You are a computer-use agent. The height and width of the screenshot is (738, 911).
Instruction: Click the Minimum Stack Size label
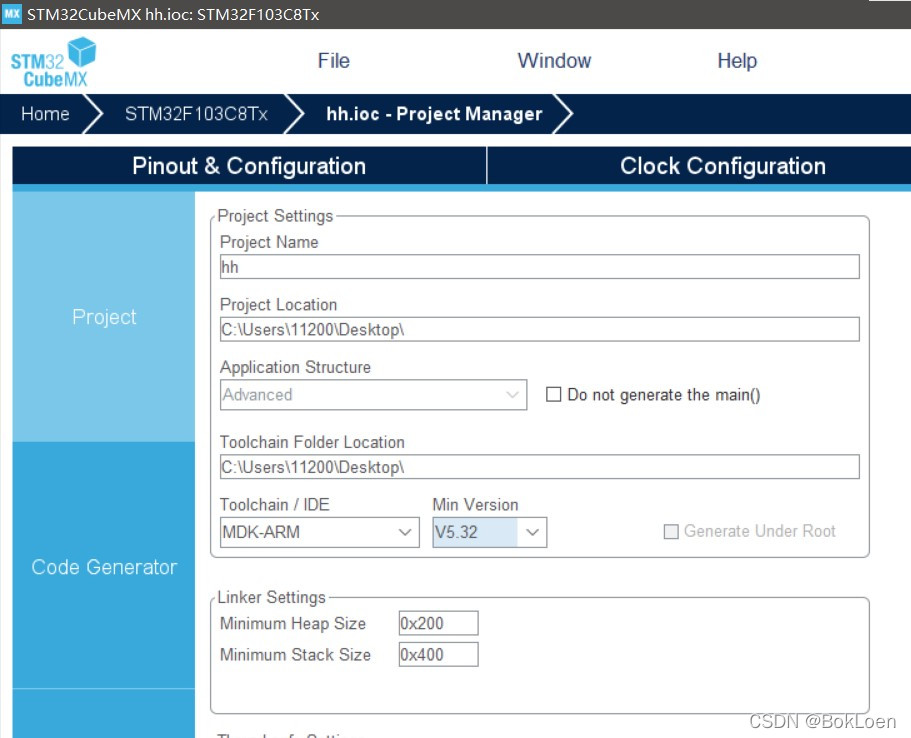coord(295,654)
